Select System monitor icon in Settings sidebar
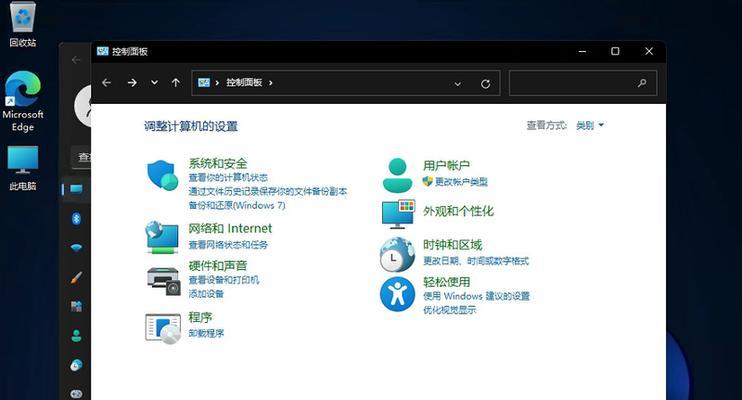 tap(76, 189)
